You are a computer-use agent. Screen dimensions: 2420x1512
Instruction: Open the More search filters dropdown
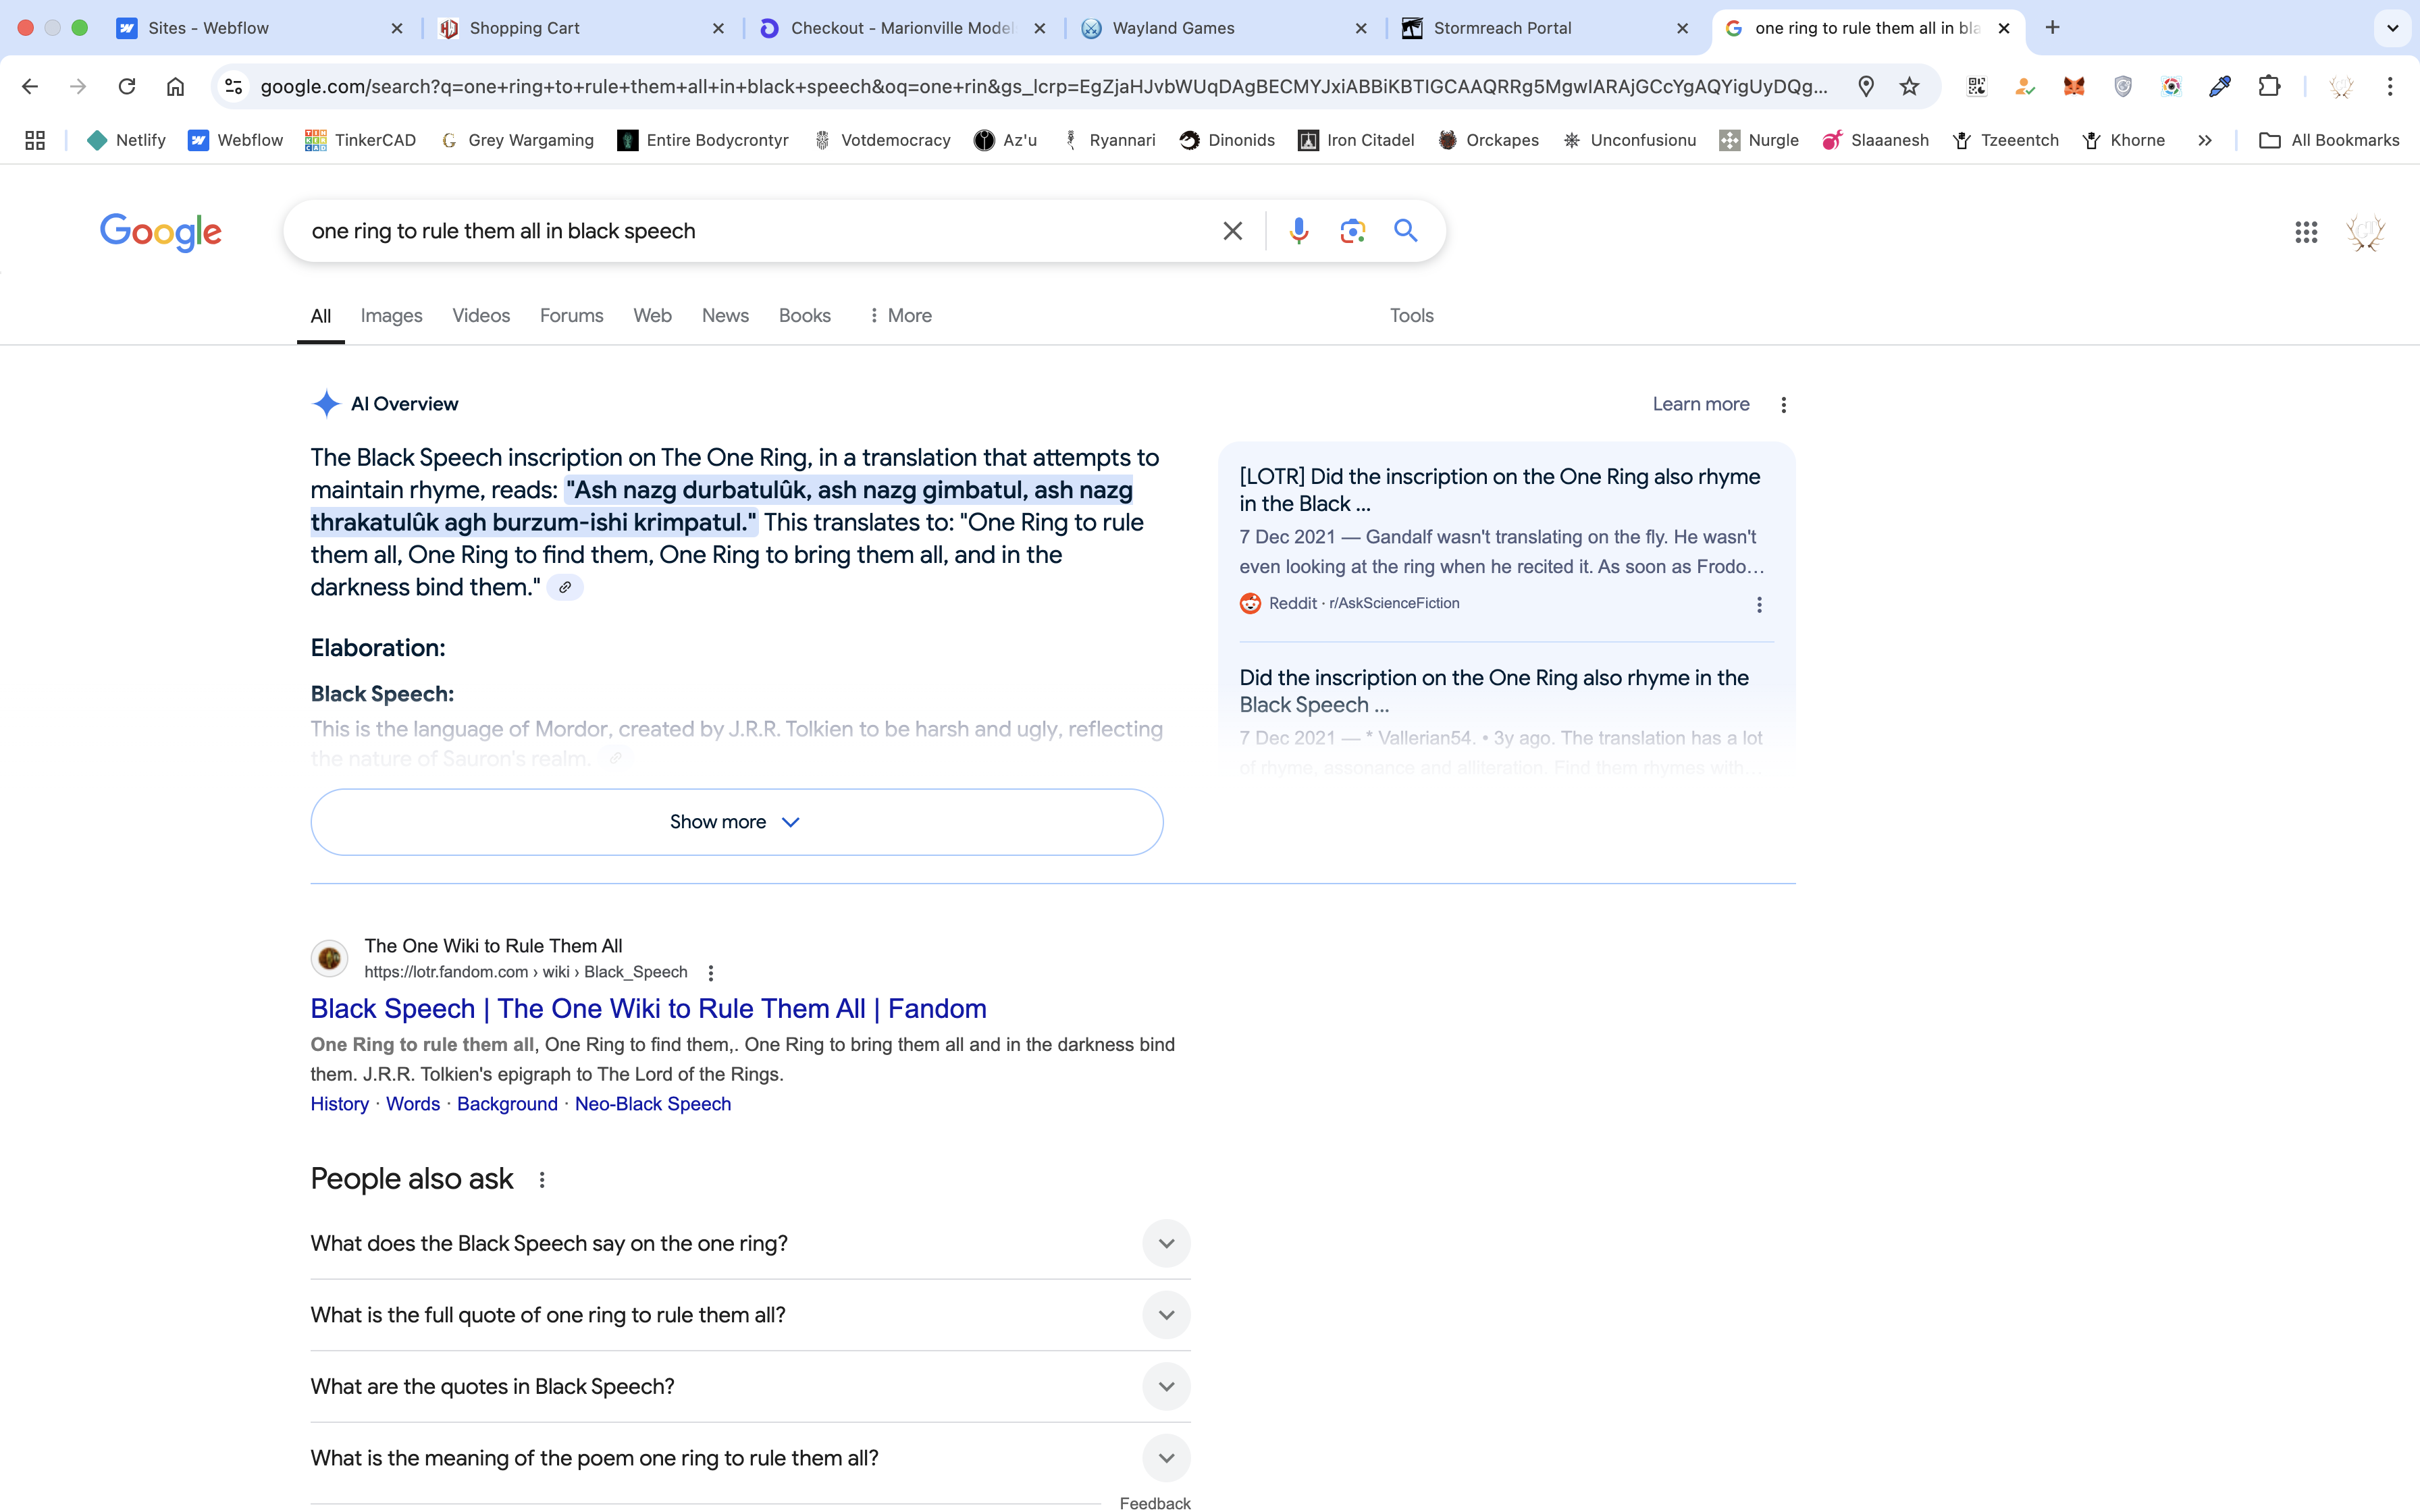coord(900,315)
